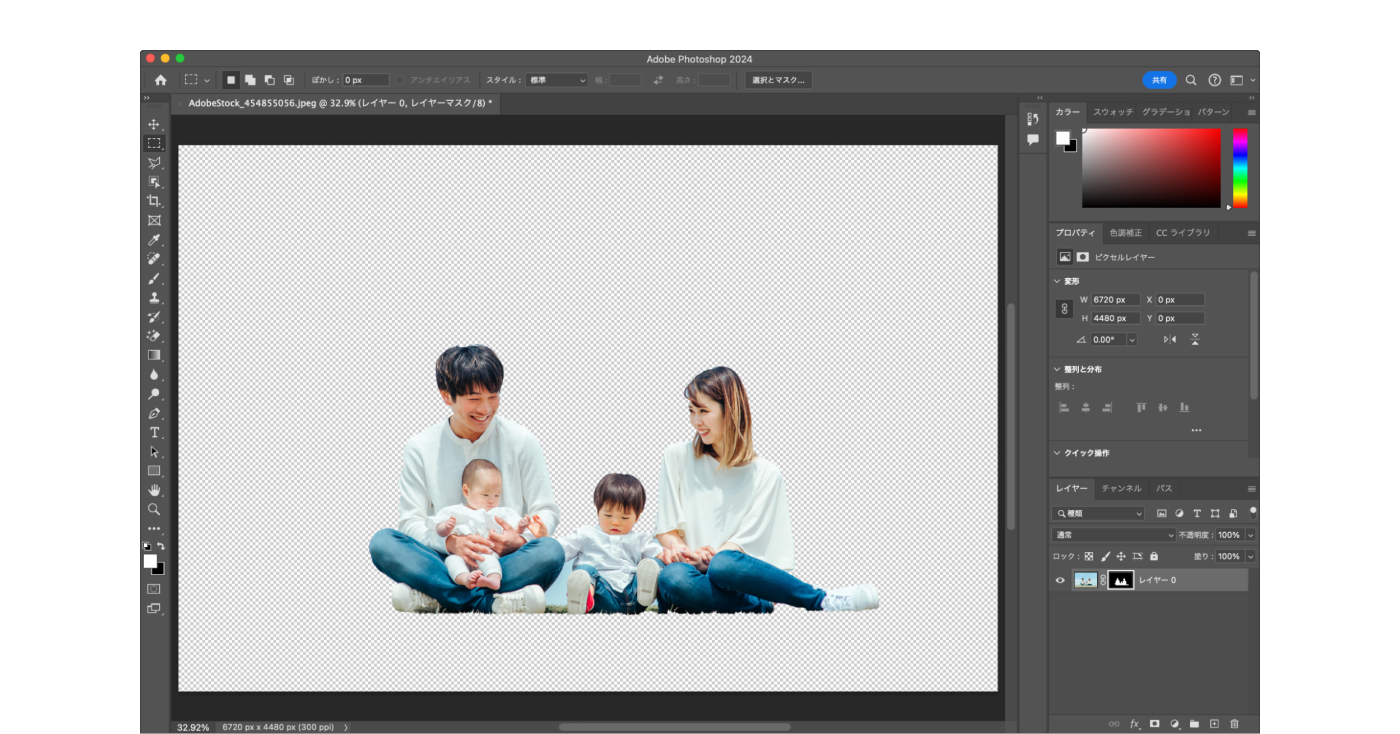
Task: Click the rainbow hue slider strip
Action: [1240, 167]
